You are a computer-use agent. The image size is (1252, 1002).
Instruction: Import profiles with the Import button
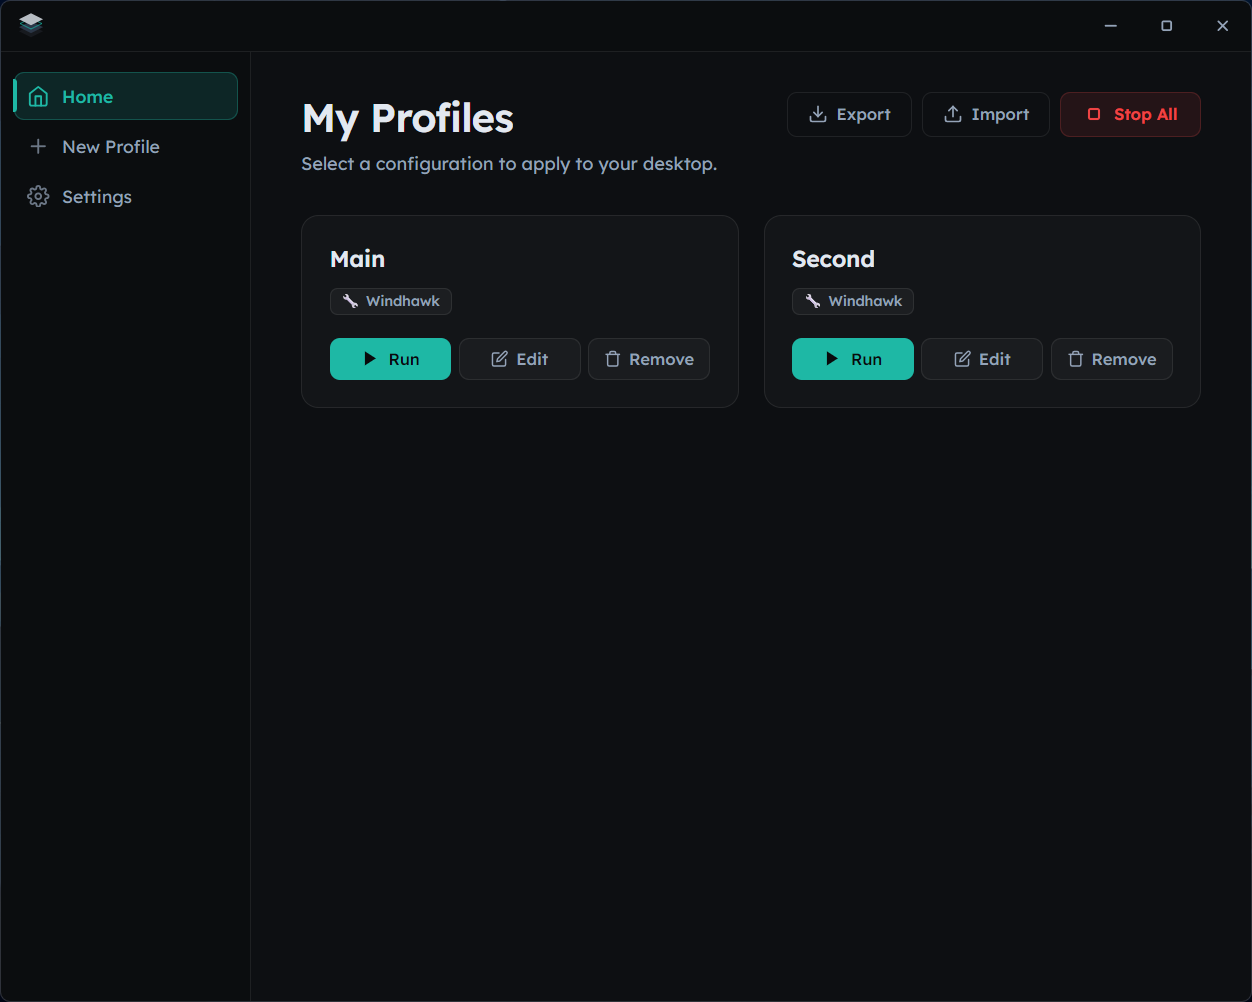coord(985,114)
